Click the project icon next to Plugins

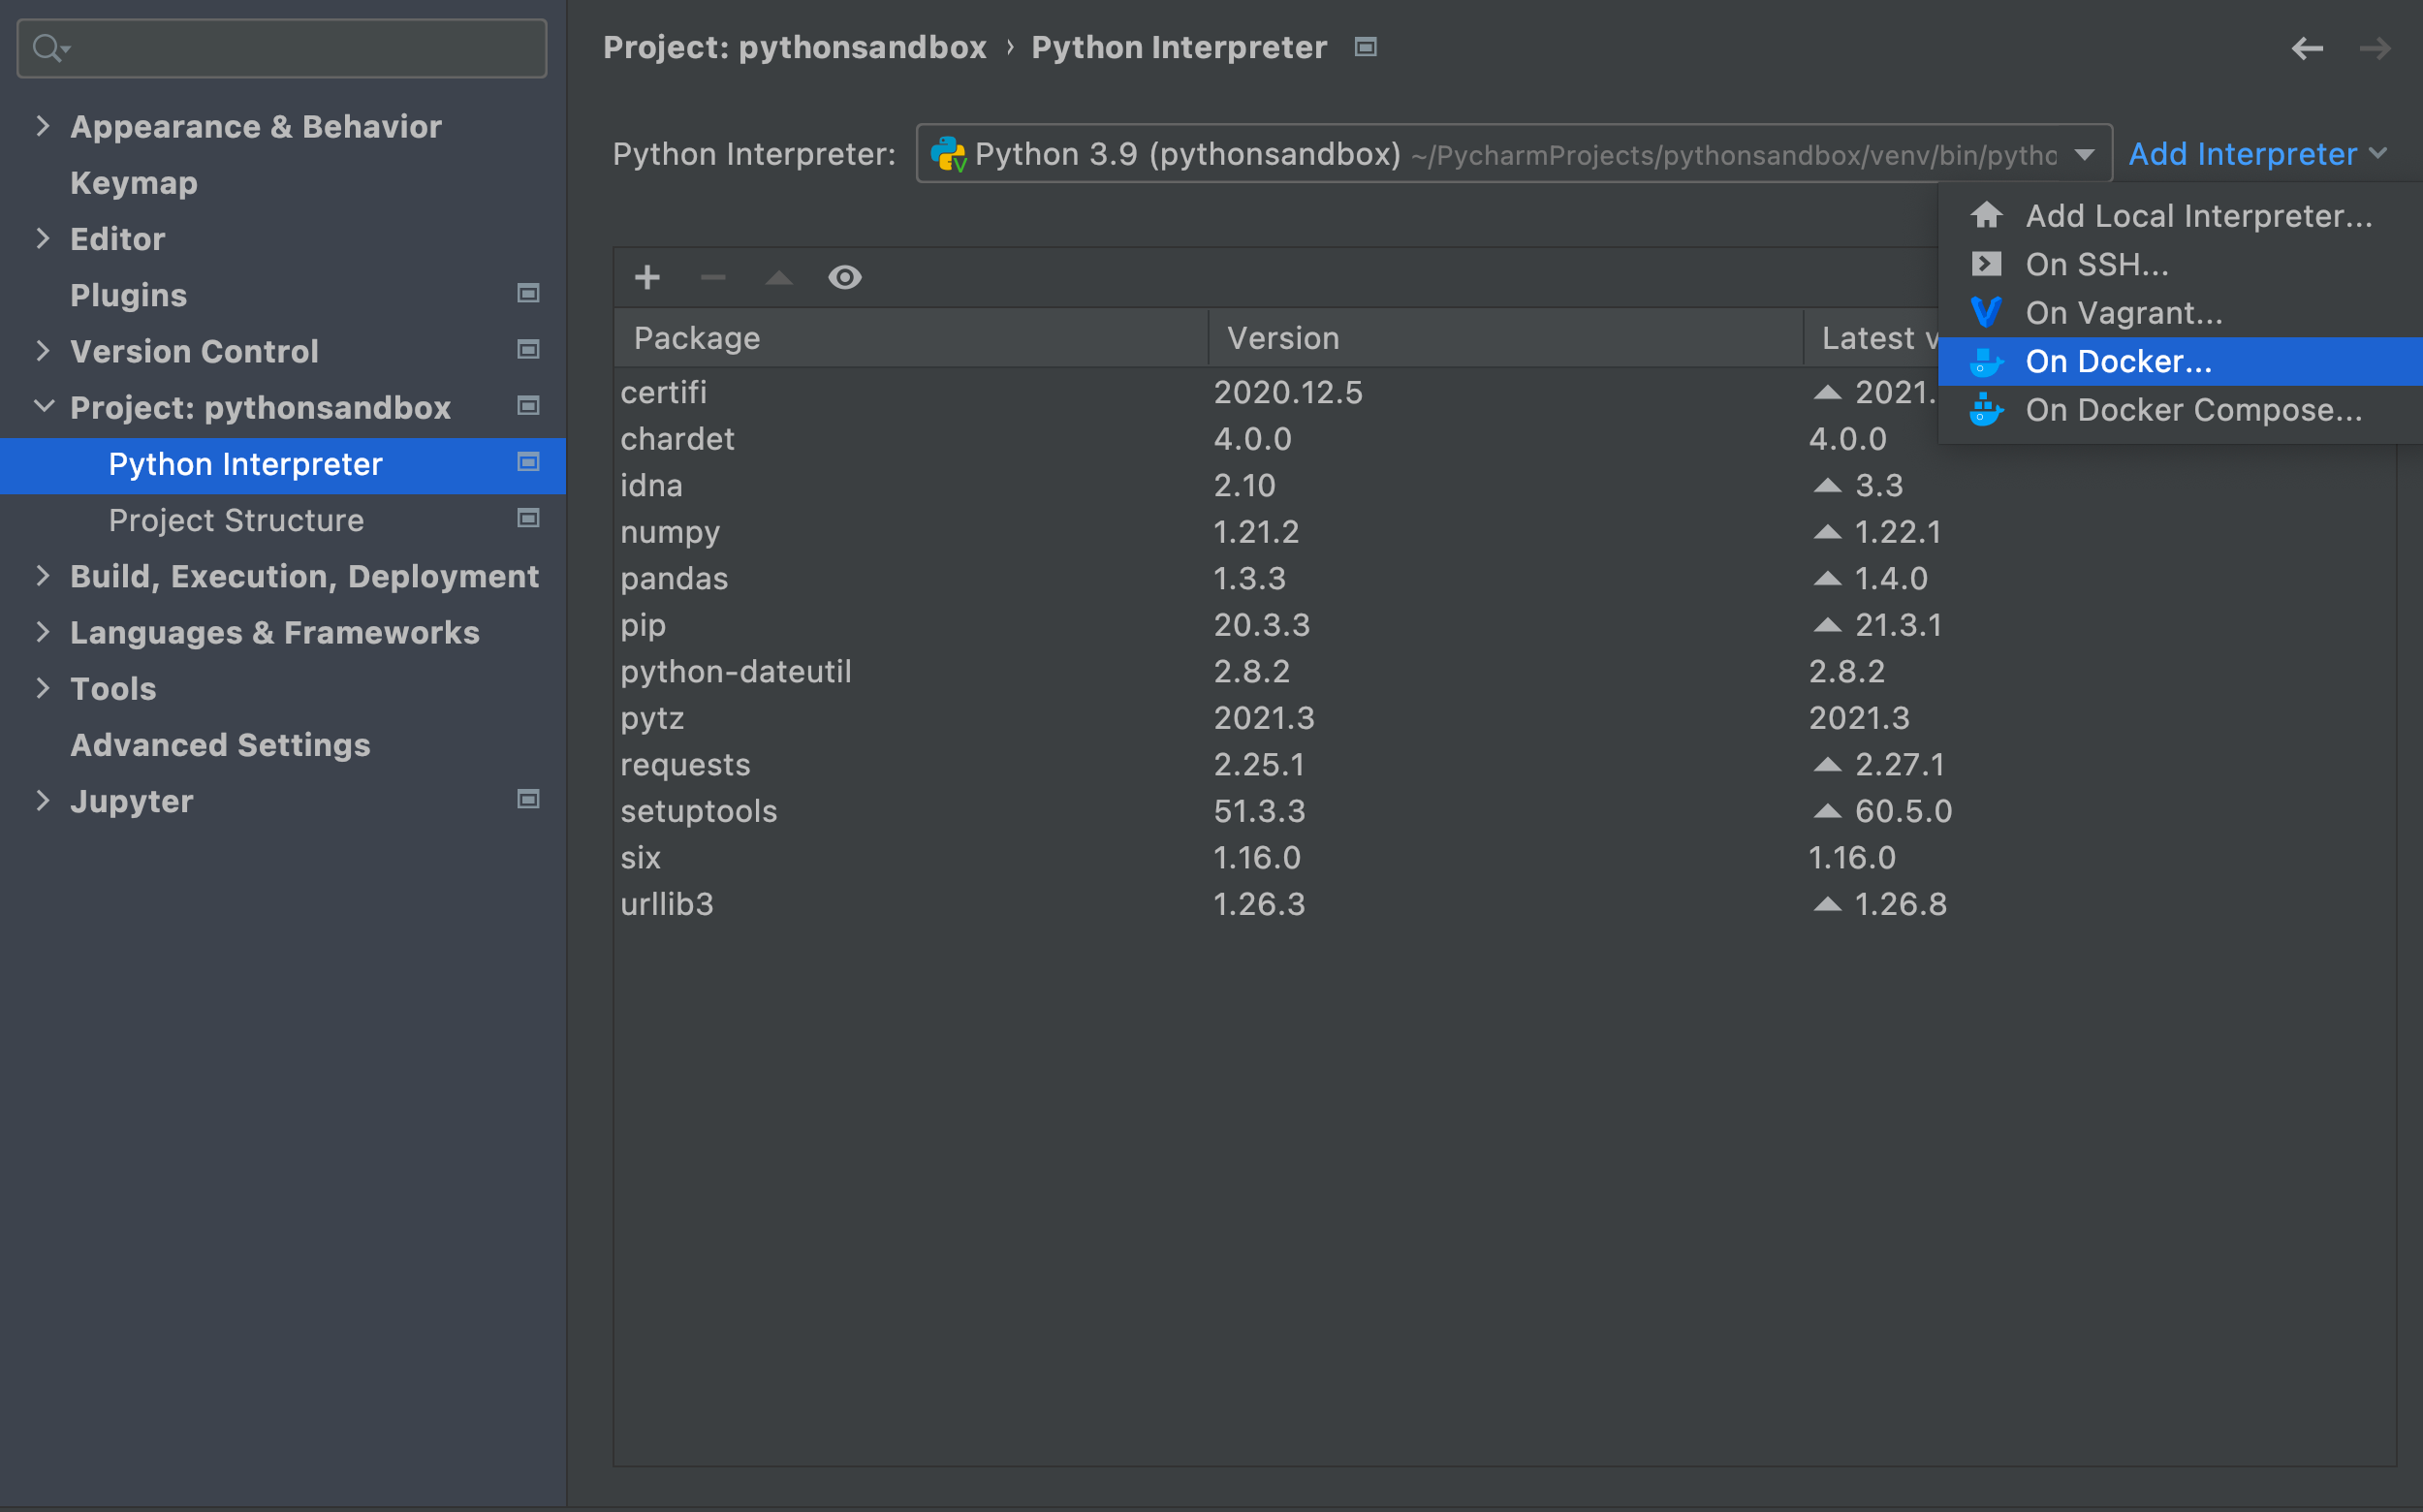point(528,293)
